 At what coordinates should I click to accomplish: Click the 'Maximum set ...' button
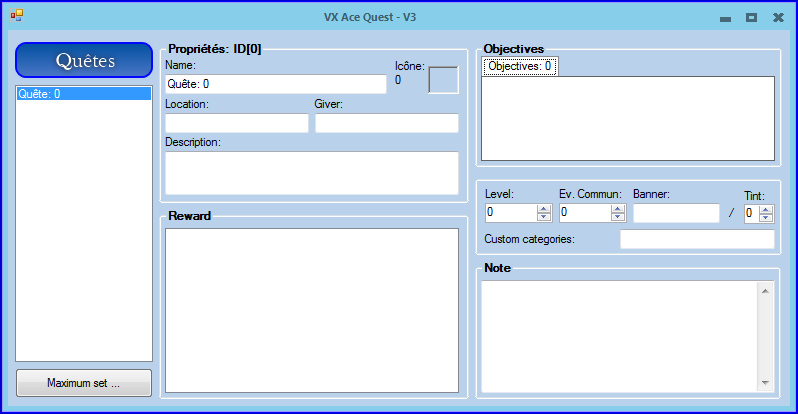tap(84, 383)
